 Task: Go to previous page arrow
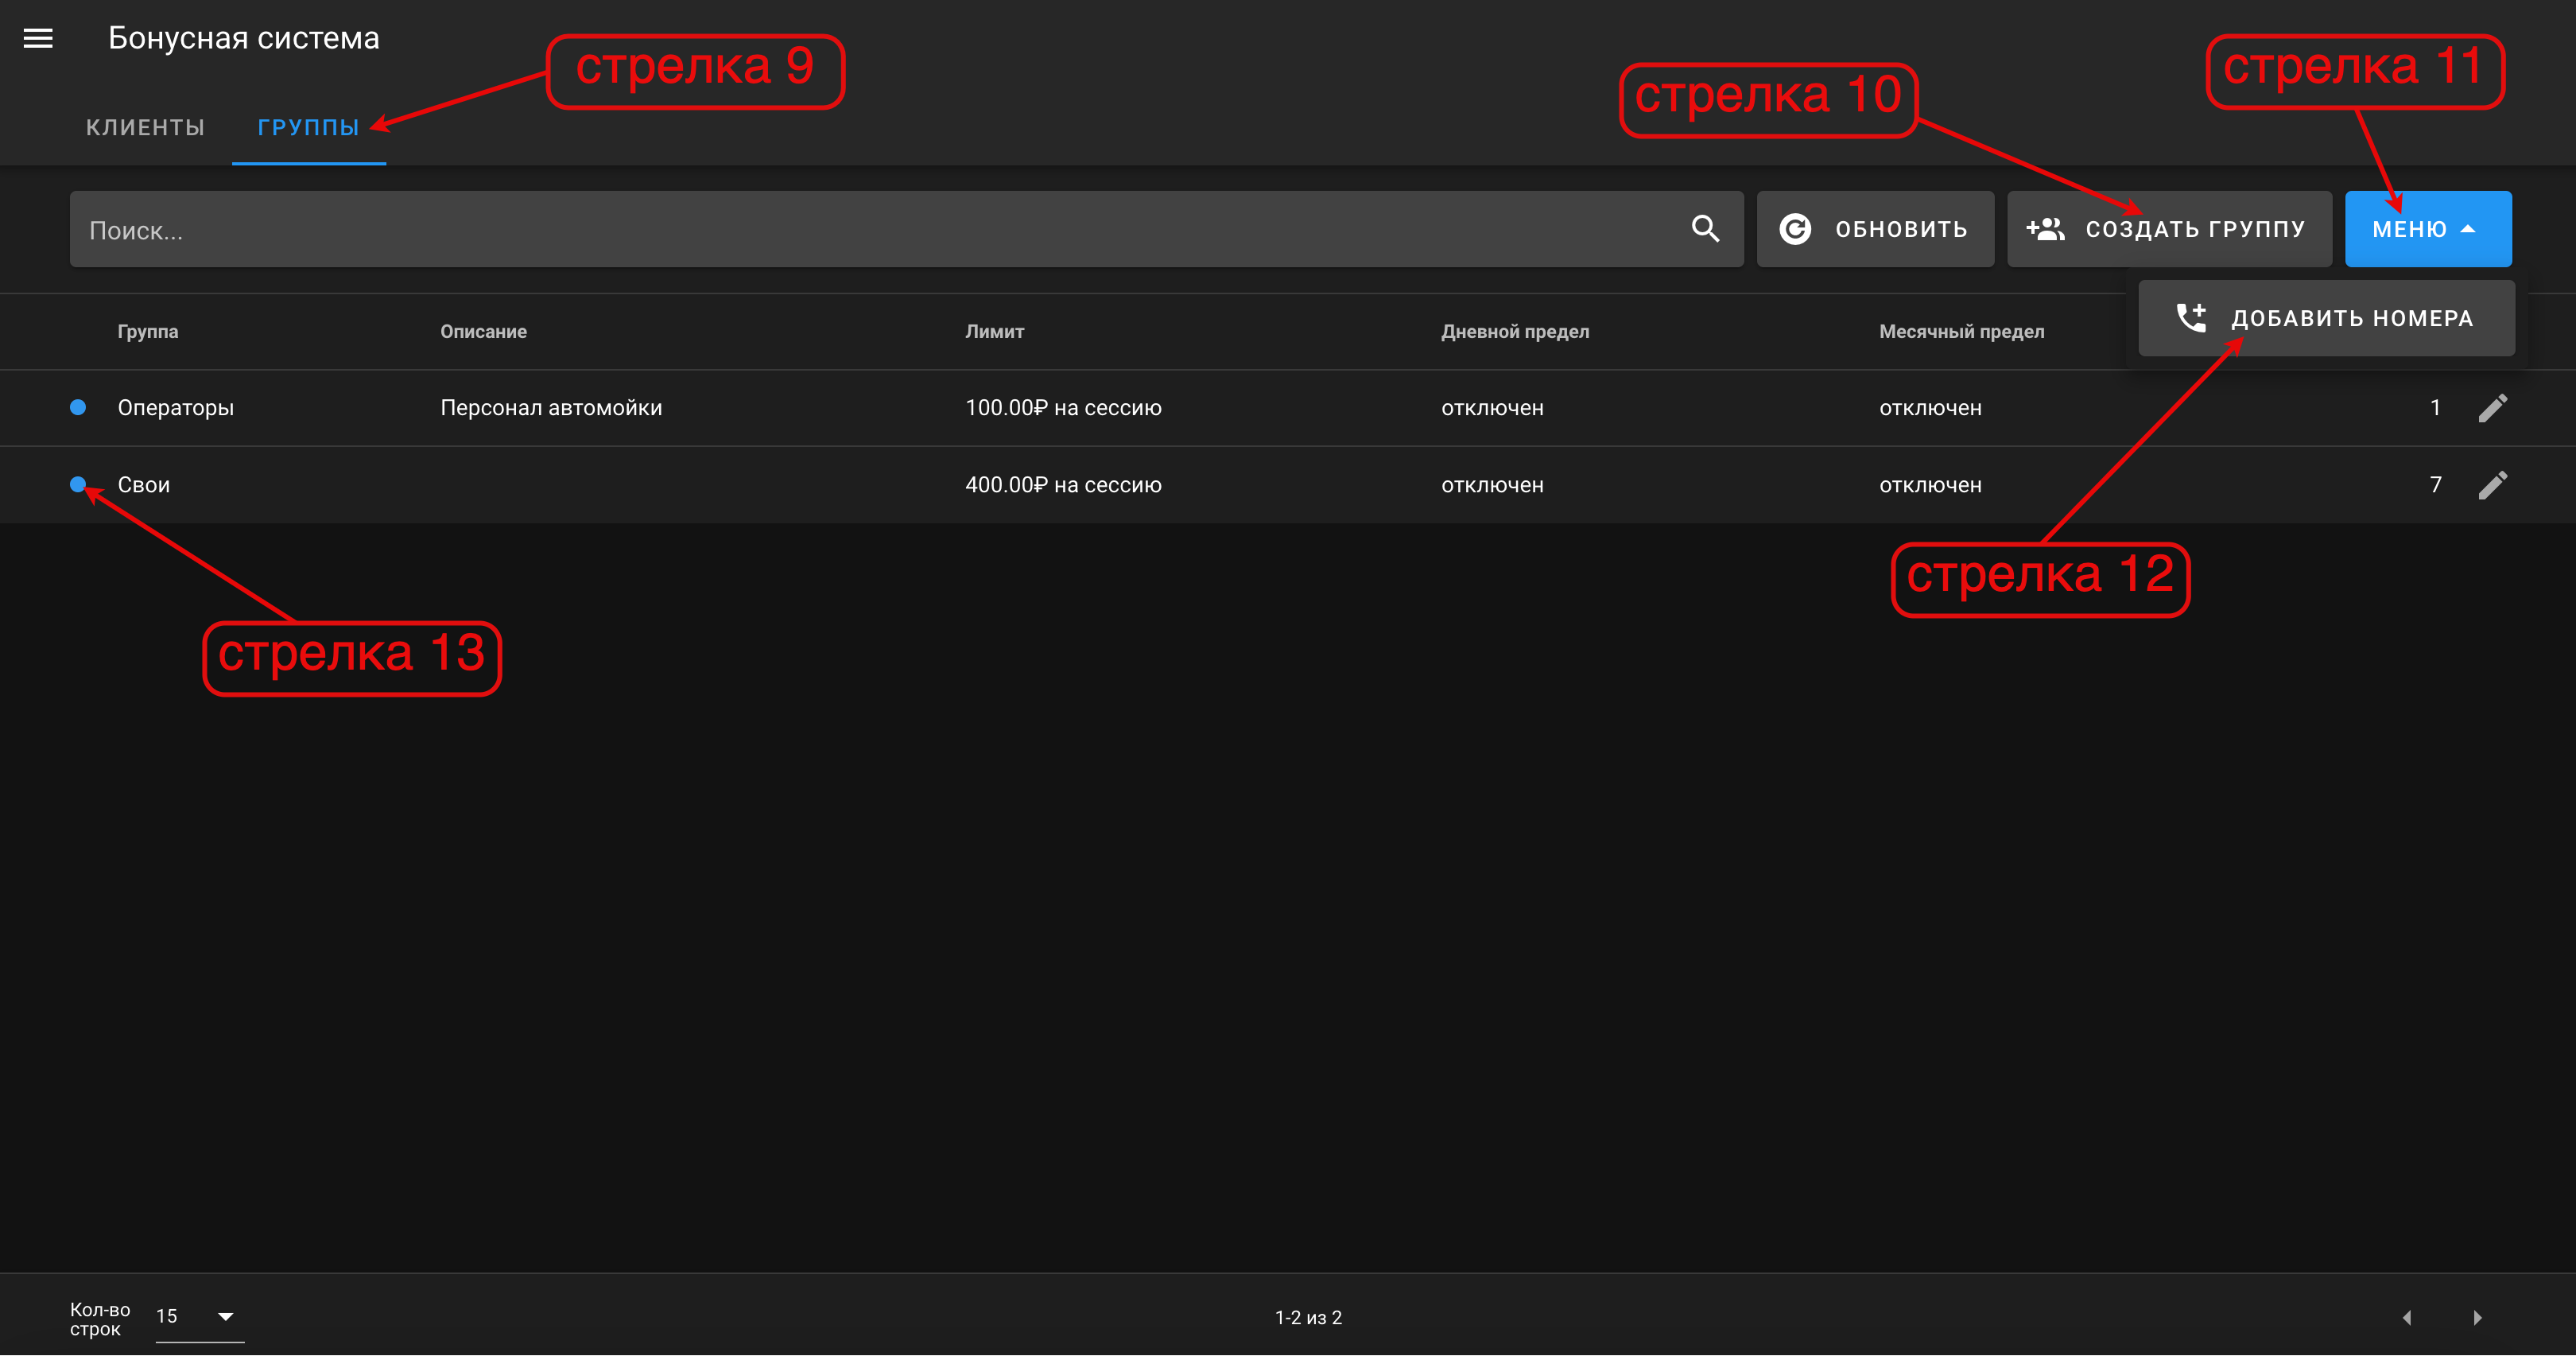(x=2407, y=1318)
